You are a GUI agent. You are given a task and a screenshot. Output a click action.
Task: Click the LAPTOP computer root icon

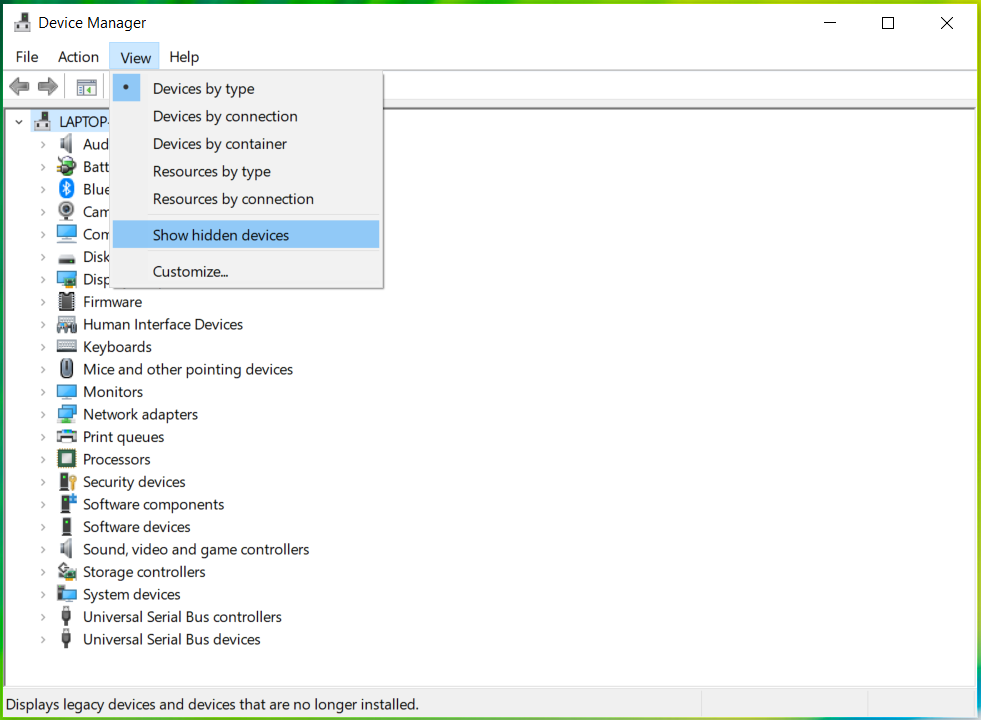(43, 121)
